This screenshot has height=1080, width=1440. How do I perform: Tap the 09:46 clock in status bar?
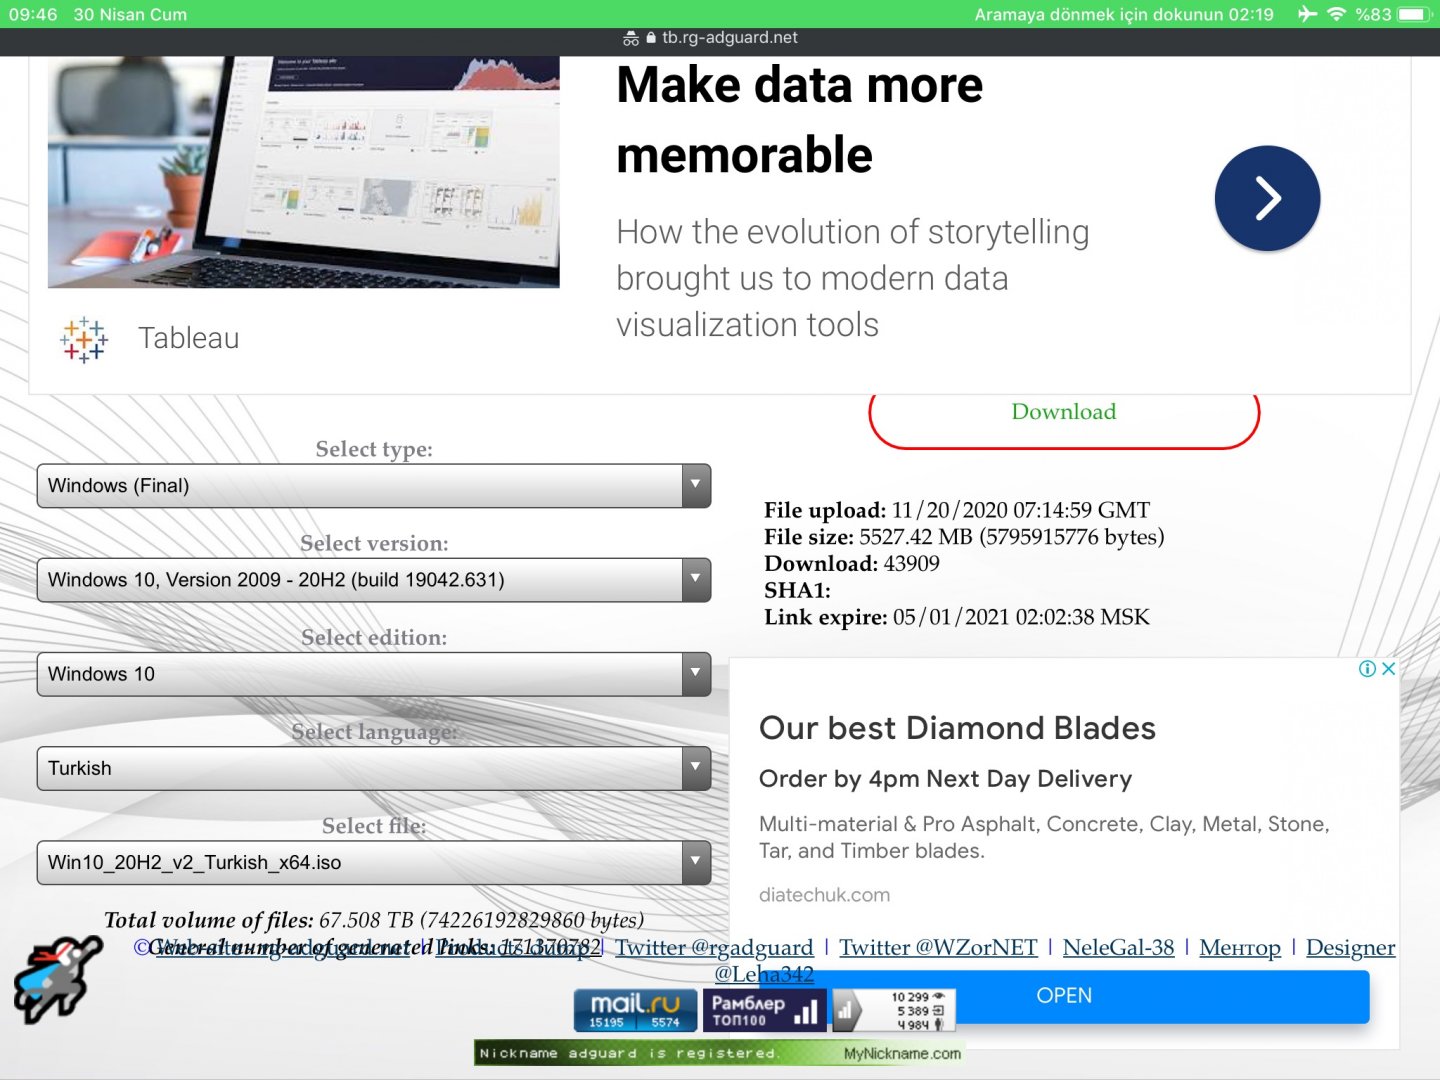click(x=33, y=14)
